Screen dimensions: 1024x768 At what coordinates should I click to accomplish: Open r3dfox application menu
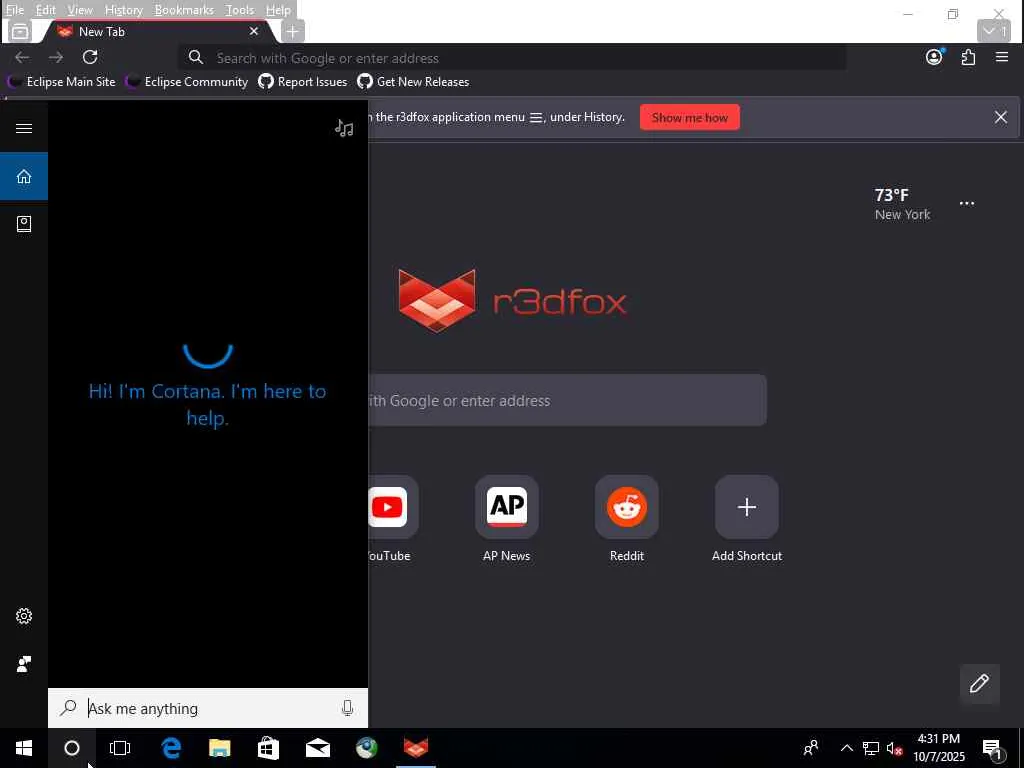click(x=1002, y=57)
